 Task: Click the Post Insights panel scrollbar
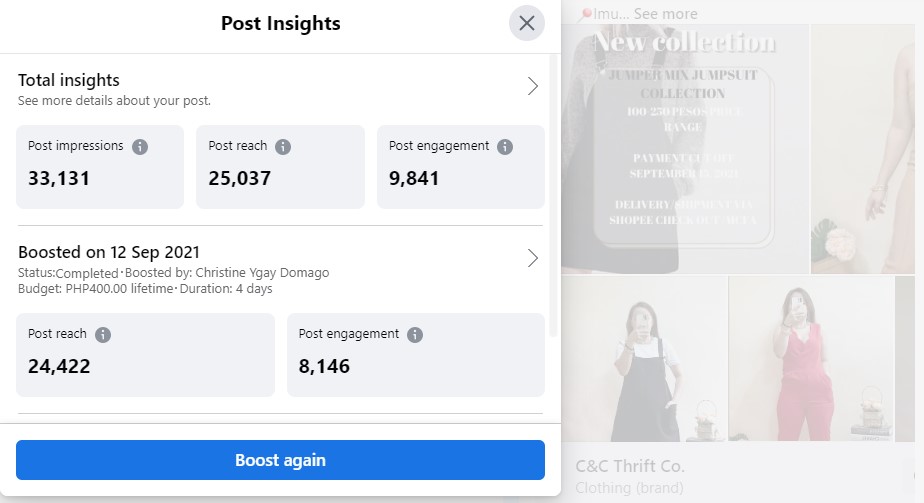555,200
